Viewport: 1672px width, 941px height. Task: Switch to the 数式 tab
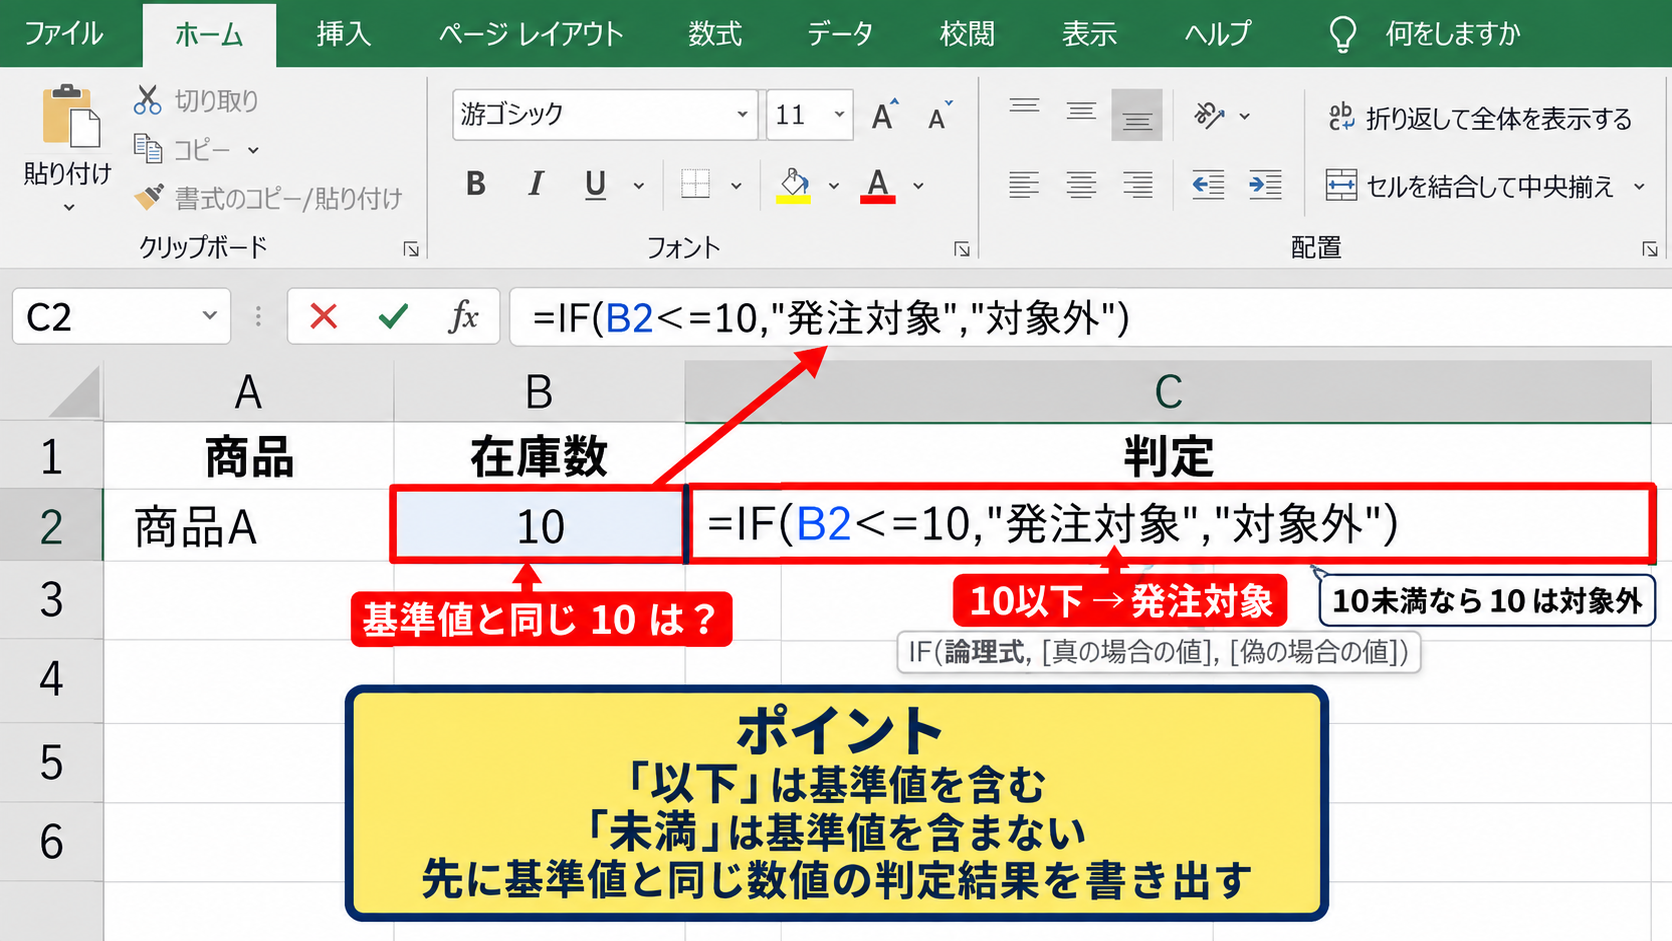pos(714,34)
